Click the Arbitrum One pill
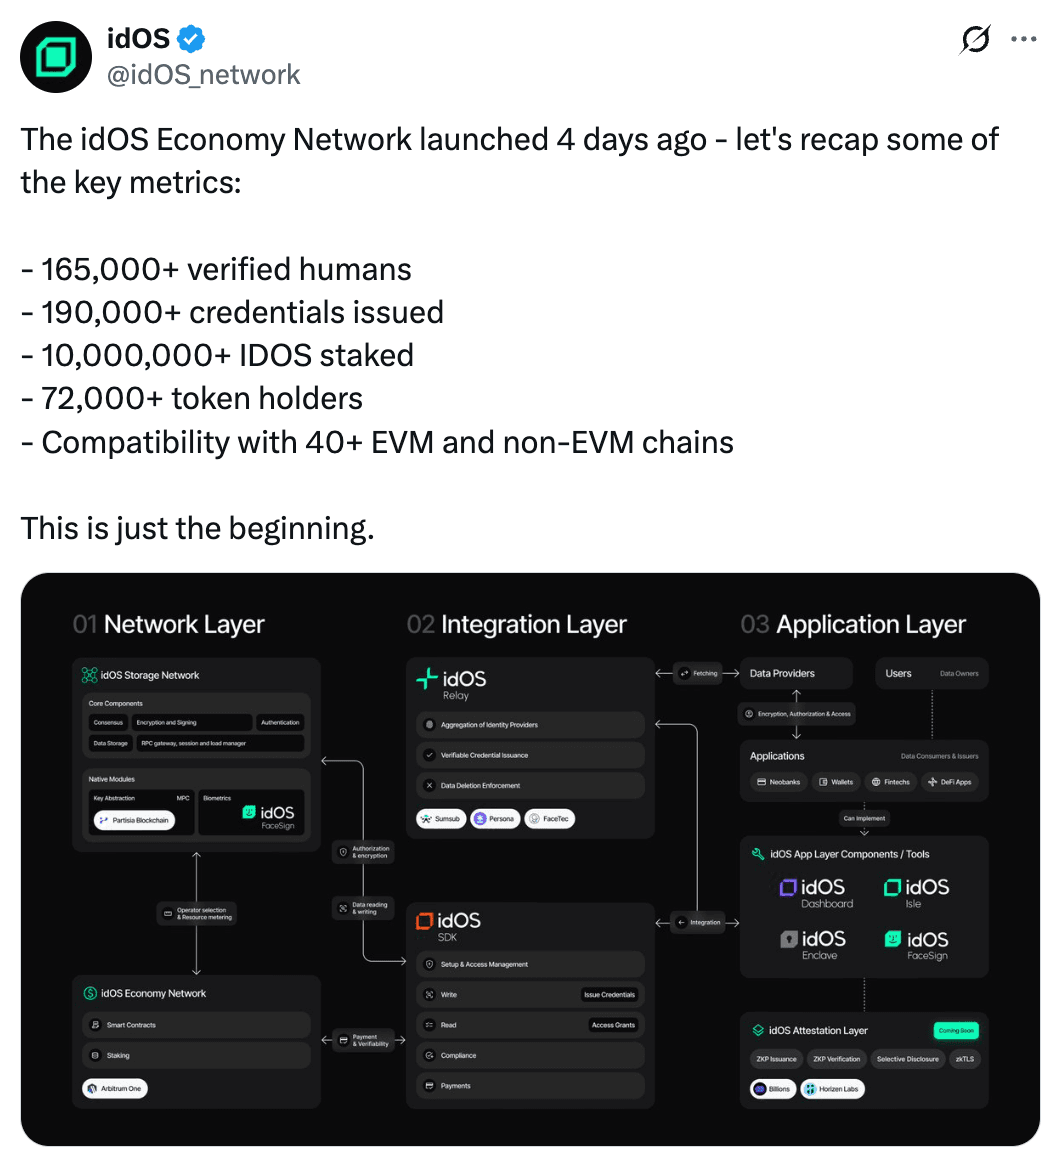1062x1168 pixels. (114, 1088)
